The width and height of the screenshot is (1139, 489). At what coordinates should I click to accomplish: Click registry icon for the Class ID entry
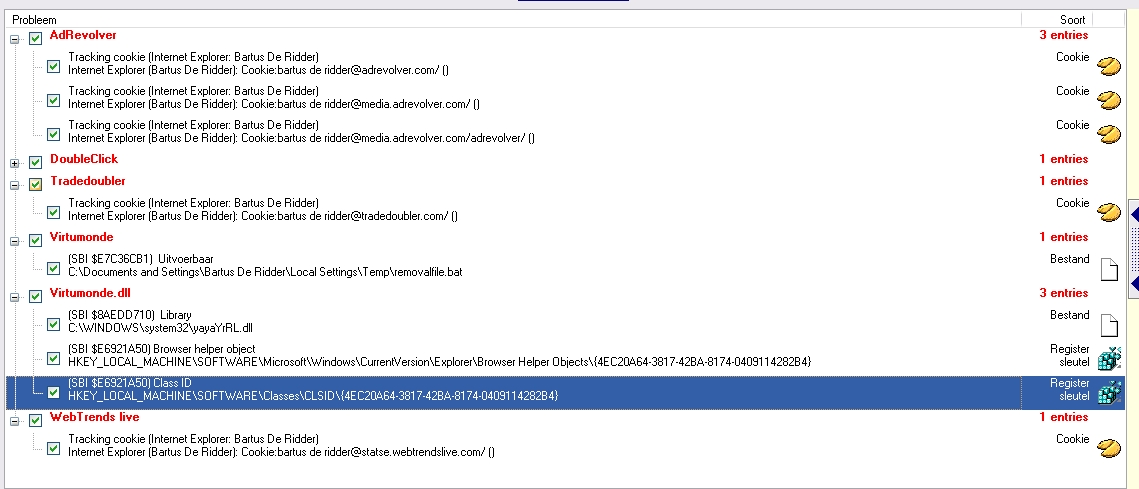pyautogui.click(x=1108, y=393)
